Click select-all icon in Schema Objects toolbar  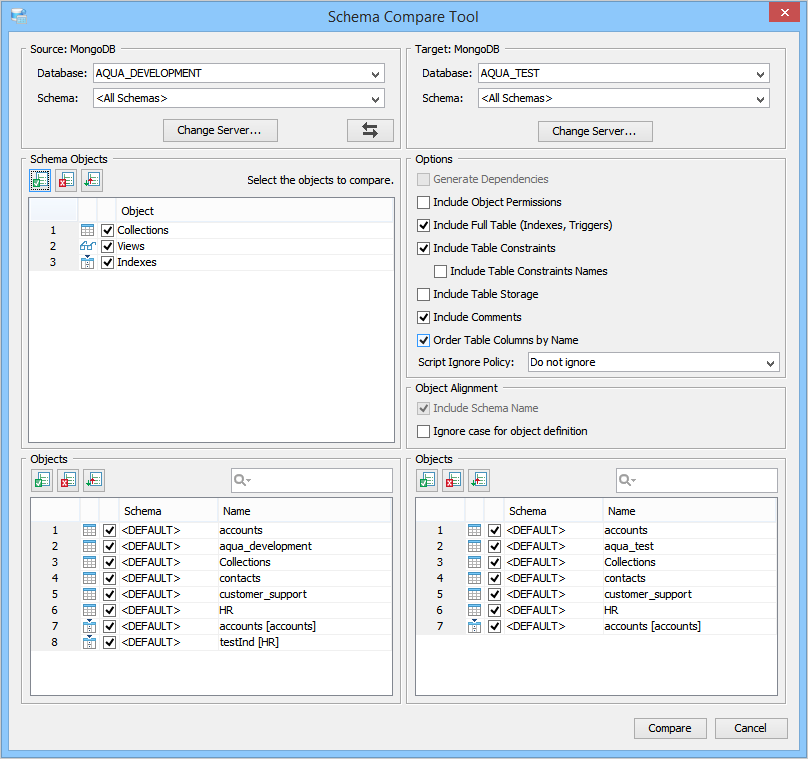tap(40, 180)
